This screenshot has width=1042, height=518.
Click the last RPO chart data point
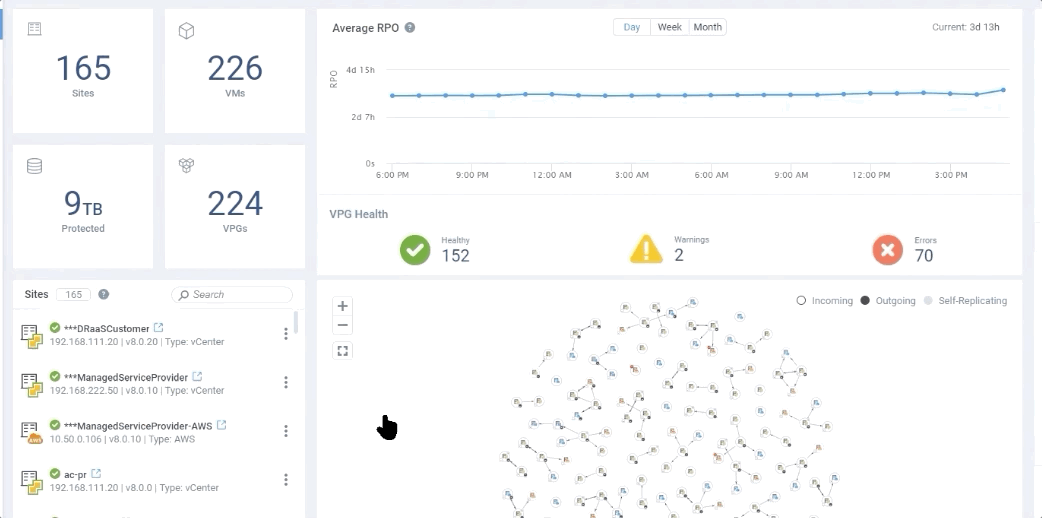(x=1003, y=90)
